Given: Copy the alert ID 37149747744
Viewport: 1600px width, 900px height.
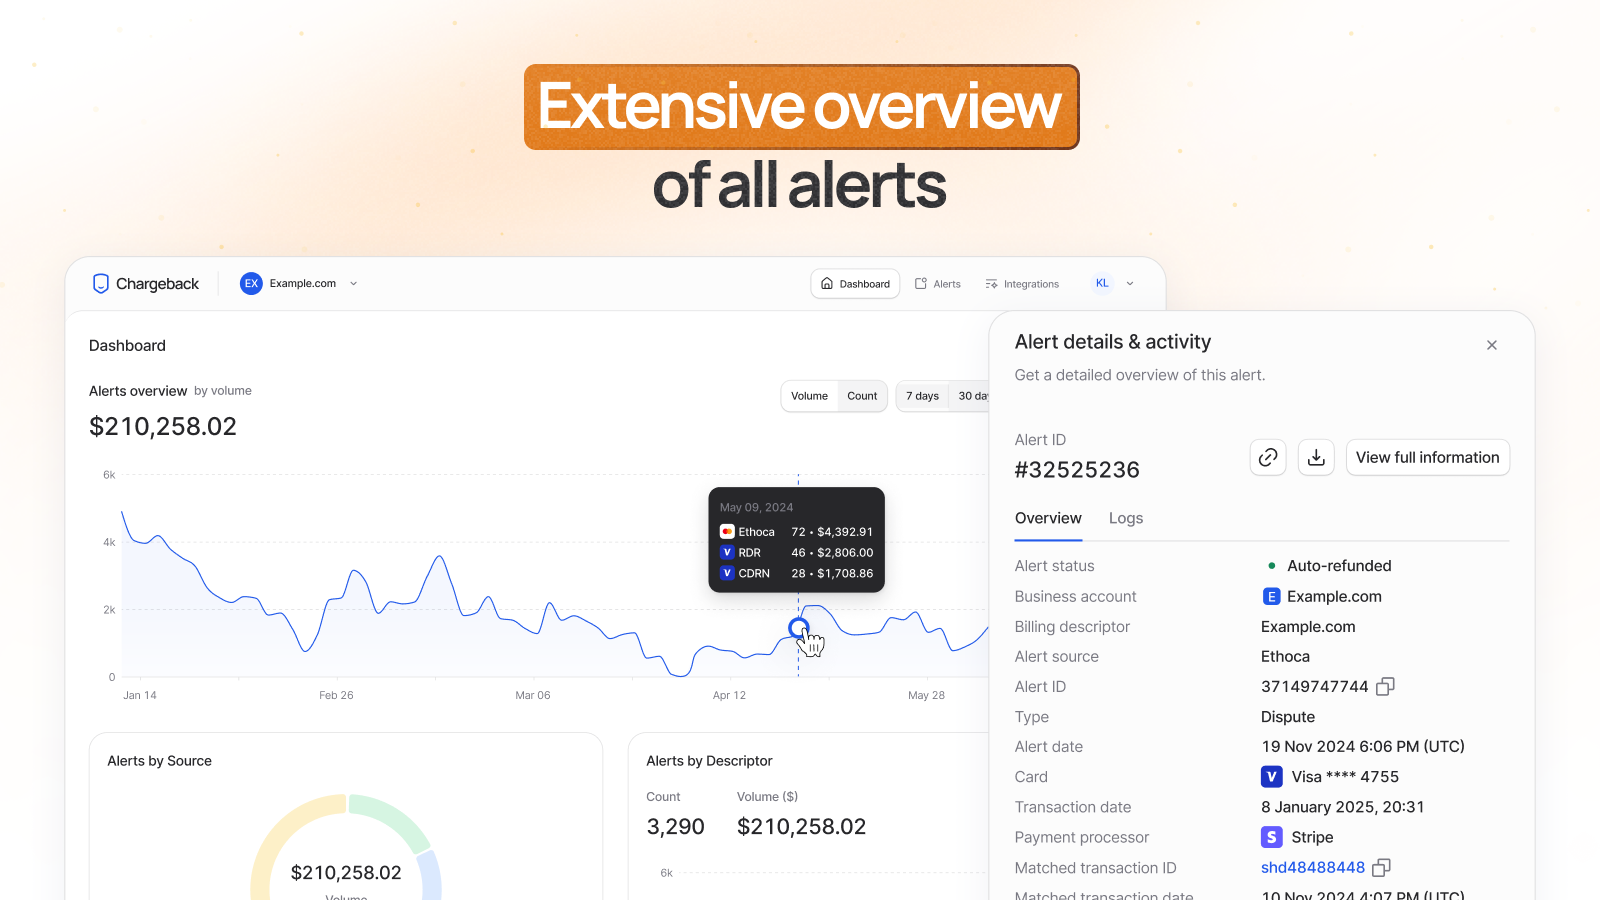Looking at the screenshot, I should click(1385, 686).
